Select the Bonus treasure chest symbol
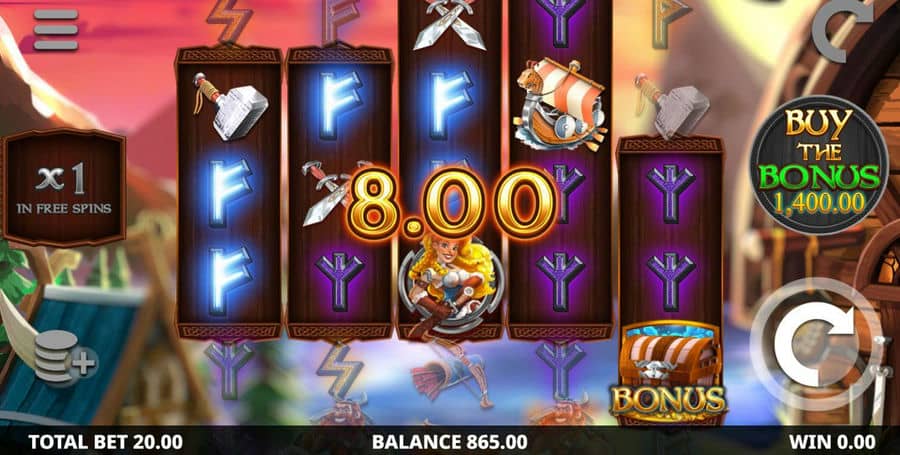The image size is (900, 455). tap(669, 373)
